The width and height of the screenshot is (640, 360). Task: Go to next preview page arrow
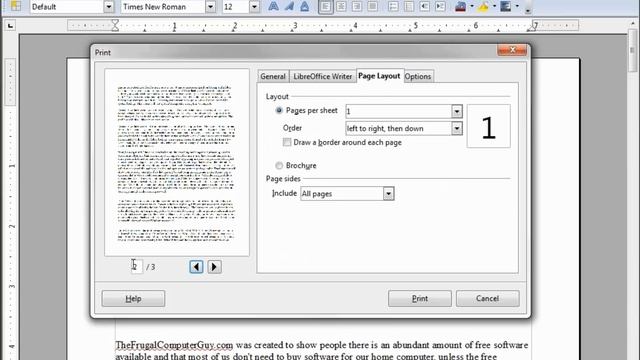point(214,267)
